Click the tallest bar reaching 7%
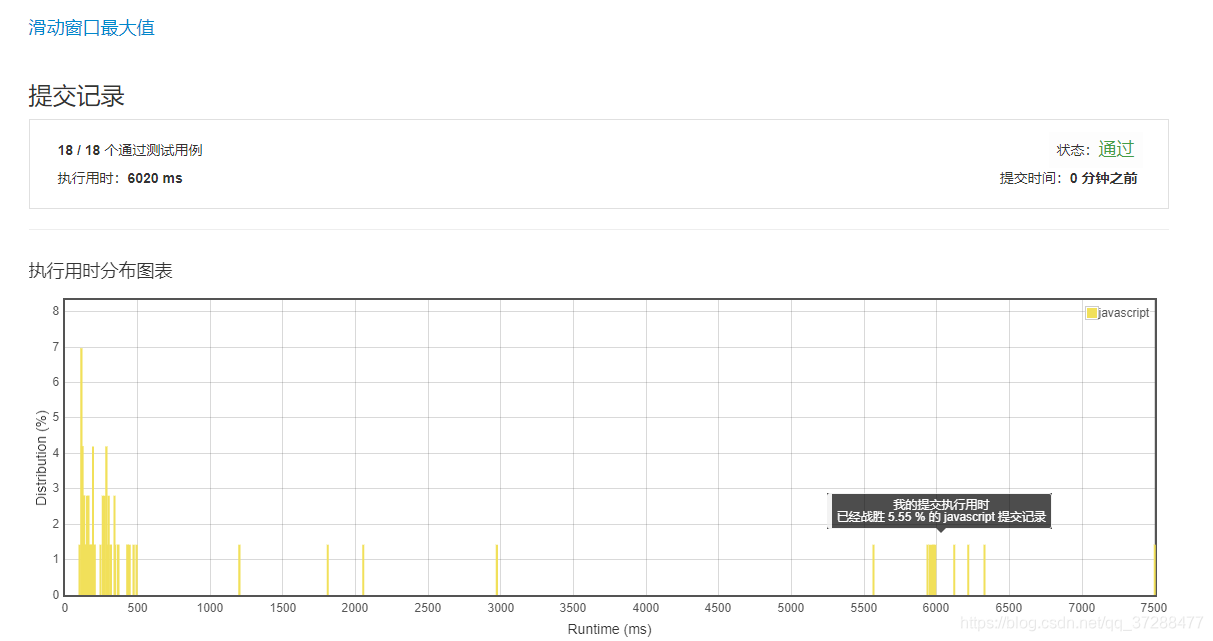This screenshot has height=641, width=1213. [81, 471]
